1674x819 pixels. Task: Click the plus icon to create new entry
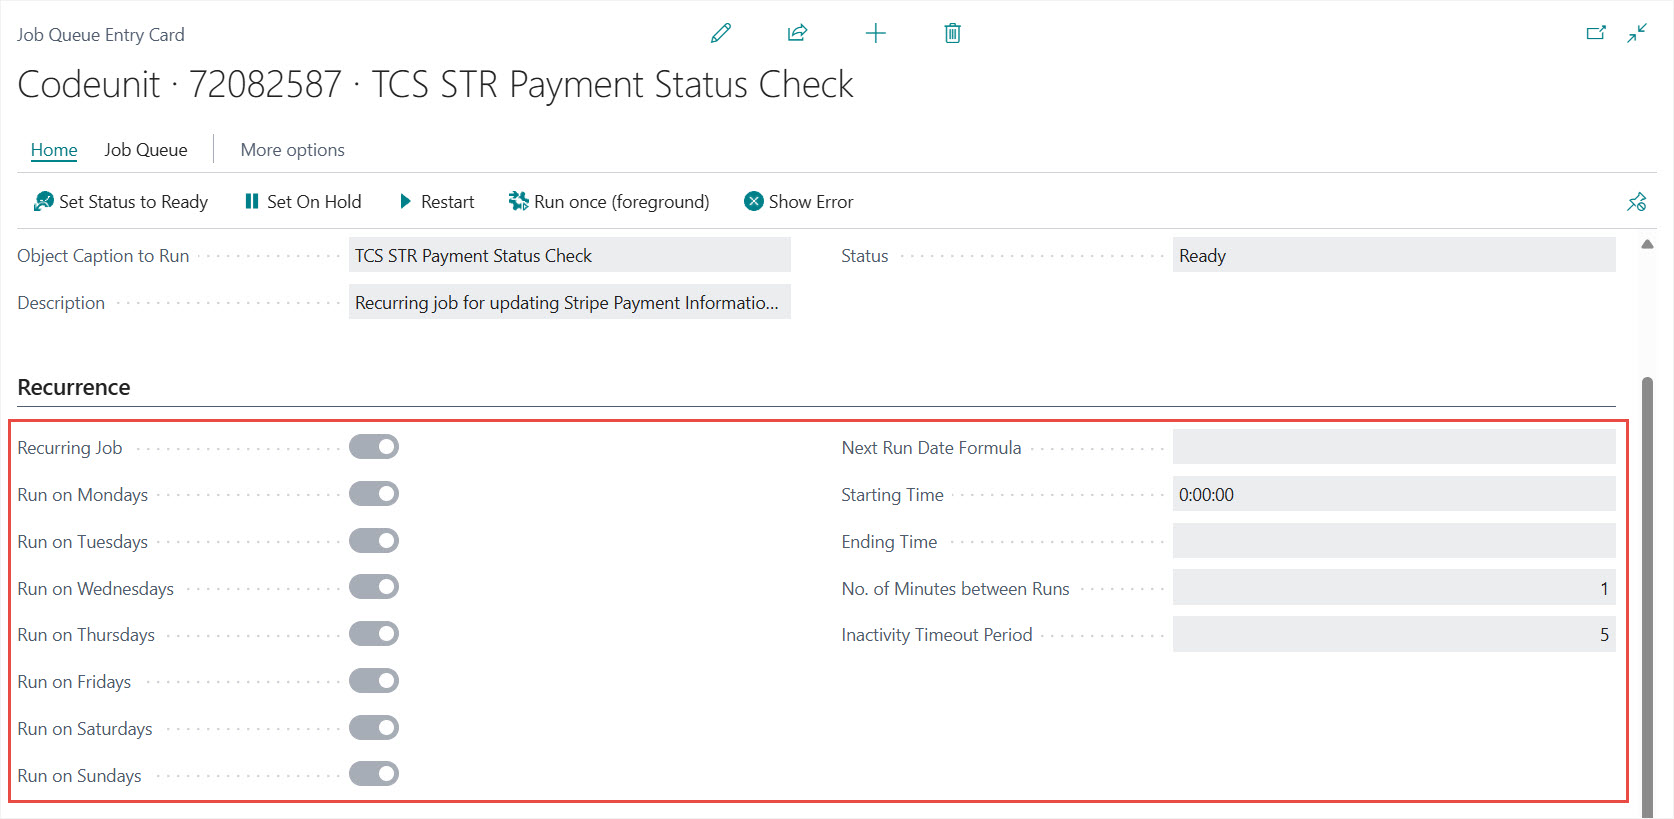point(875,34)
